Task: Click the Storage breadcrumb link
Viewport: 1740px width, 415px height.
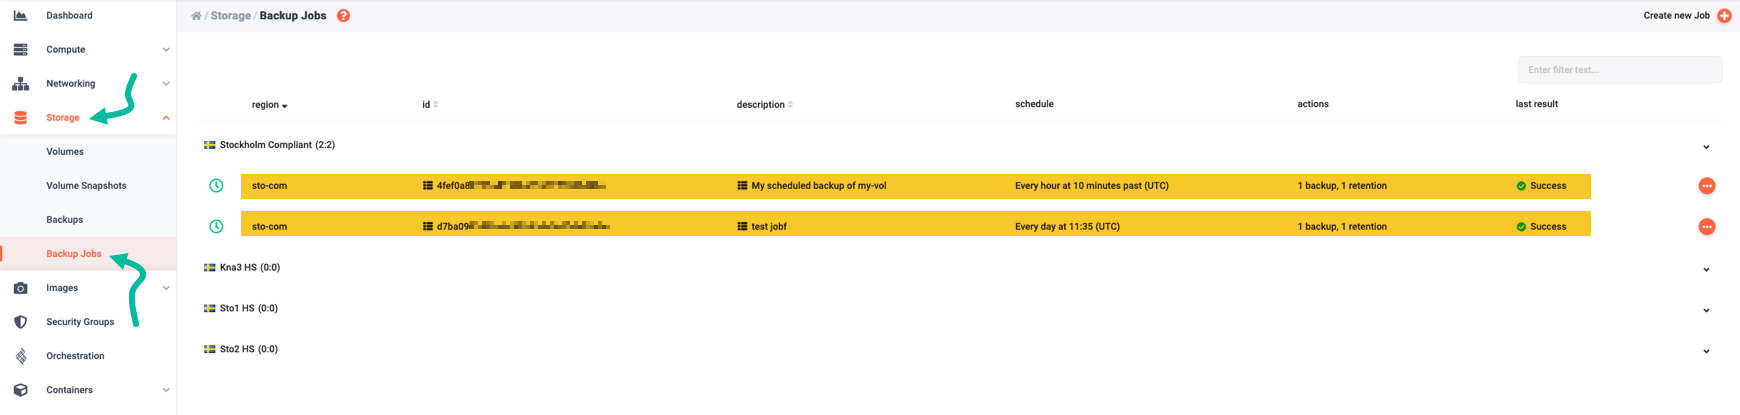Action: click(x=230, y=16)
